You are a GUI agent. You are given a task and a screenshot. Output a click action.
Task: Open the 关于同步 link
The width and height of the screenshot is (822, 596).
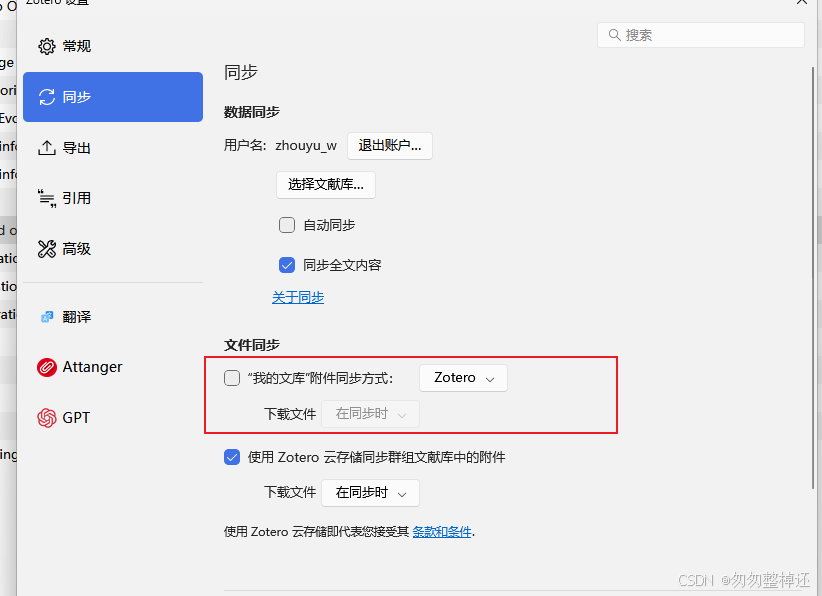[298, 297]
